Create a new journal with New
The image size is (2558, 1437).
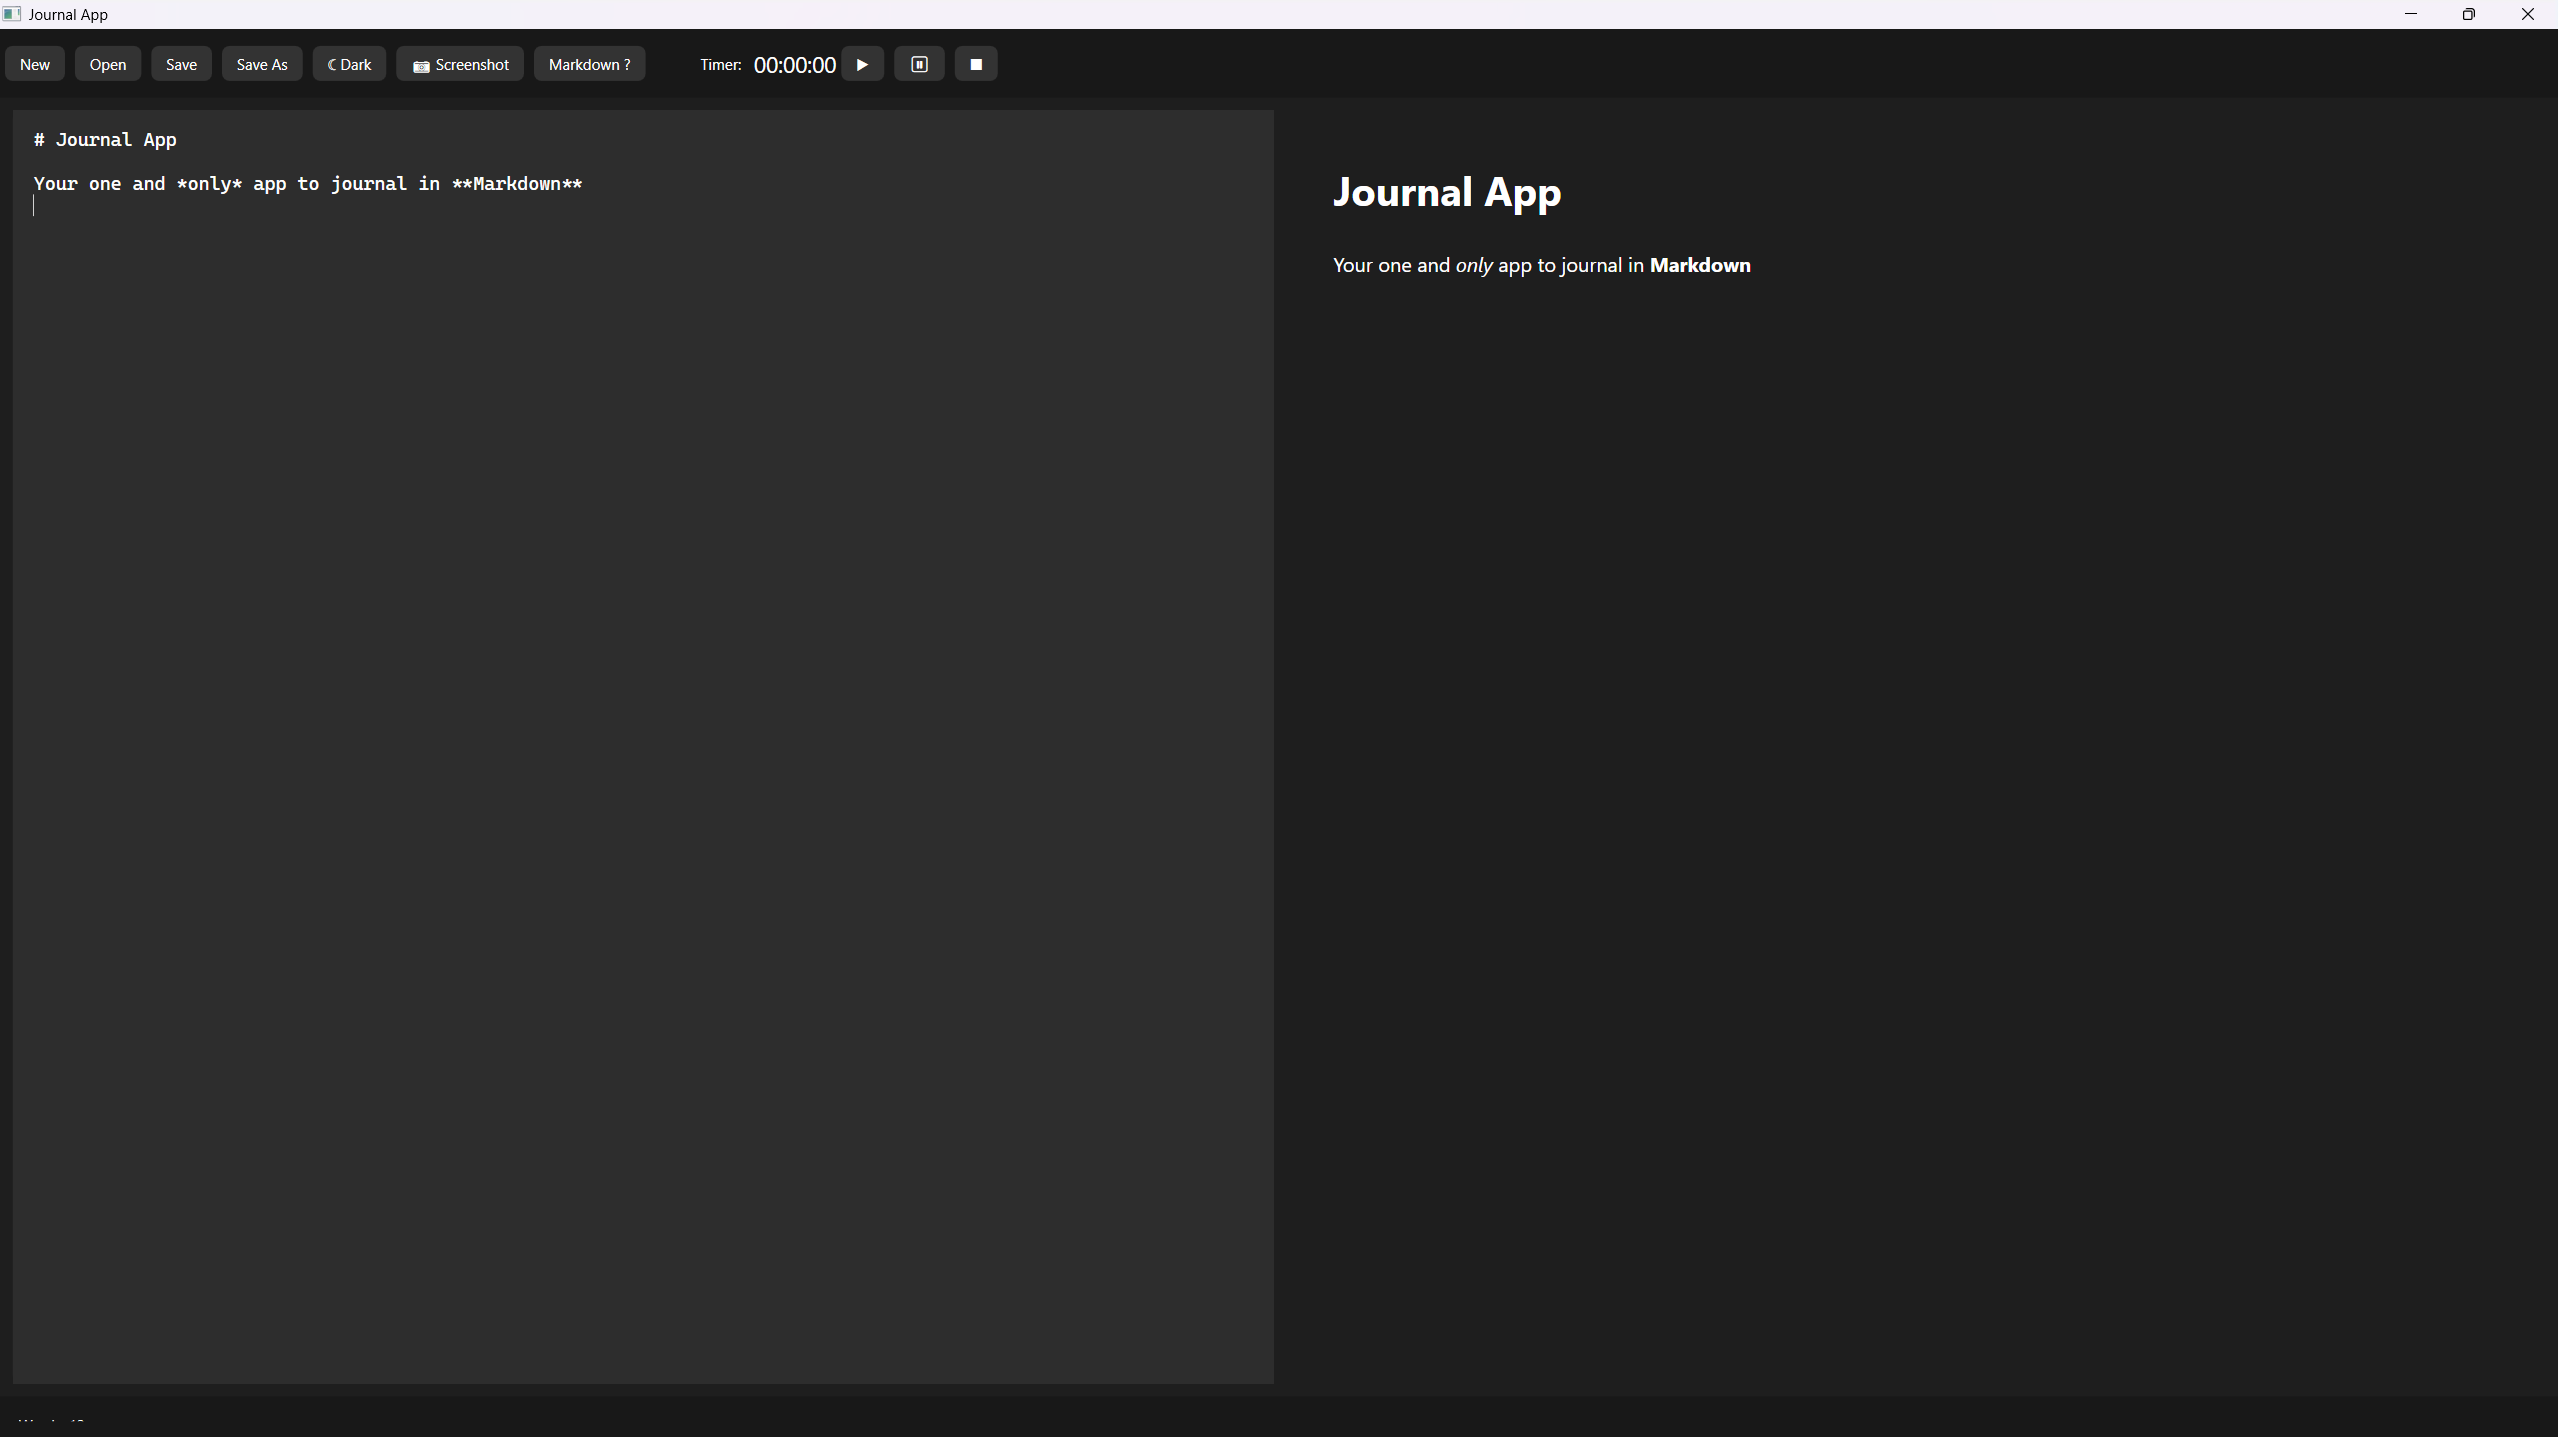[x=35, y=64]
